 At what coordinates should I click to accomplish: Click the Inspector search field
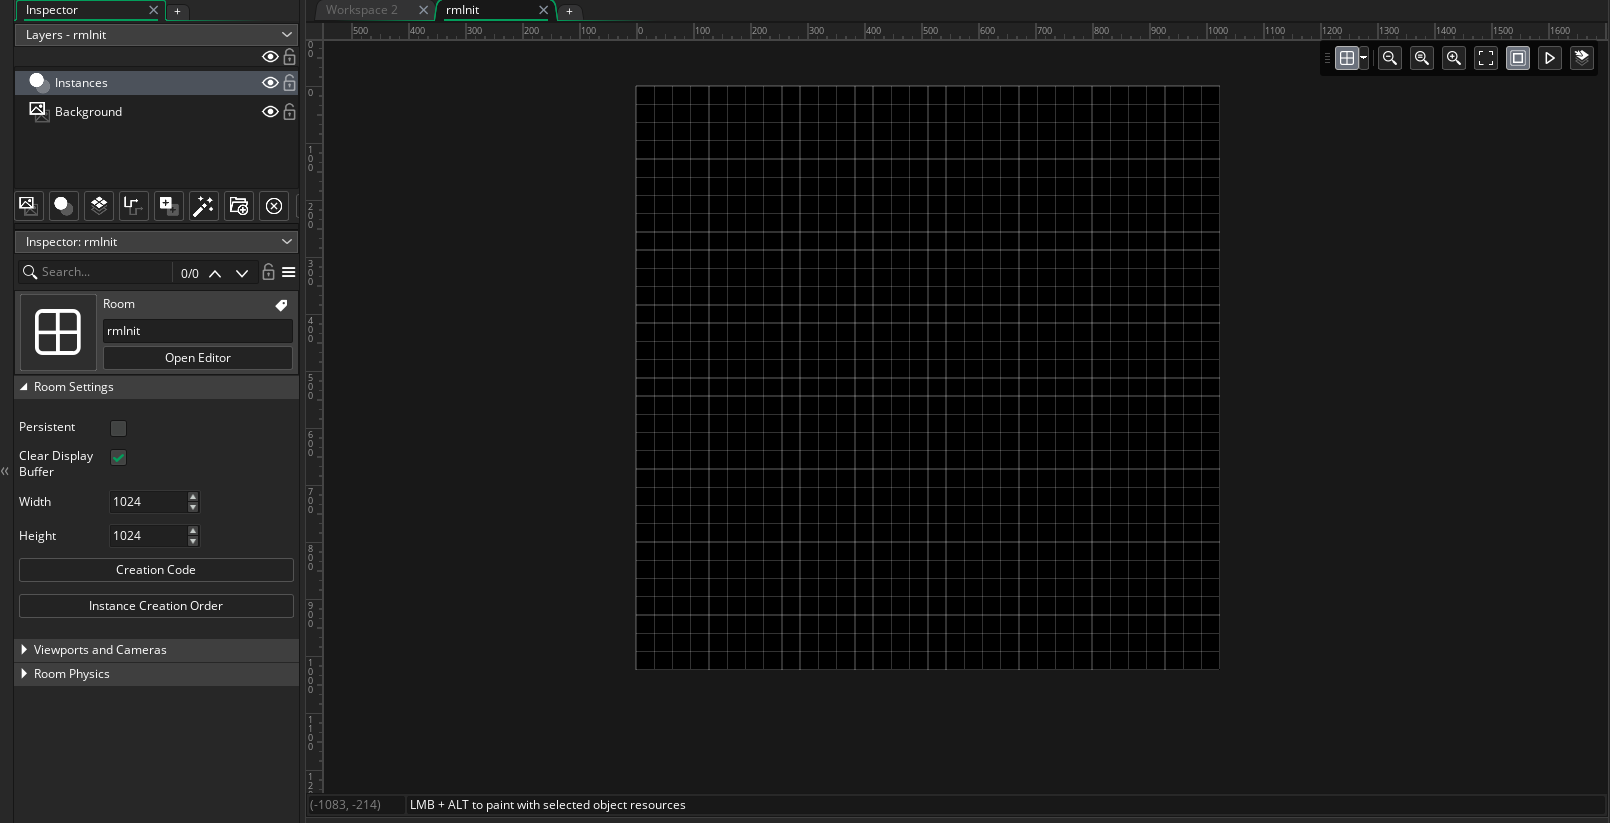(106, 272)
